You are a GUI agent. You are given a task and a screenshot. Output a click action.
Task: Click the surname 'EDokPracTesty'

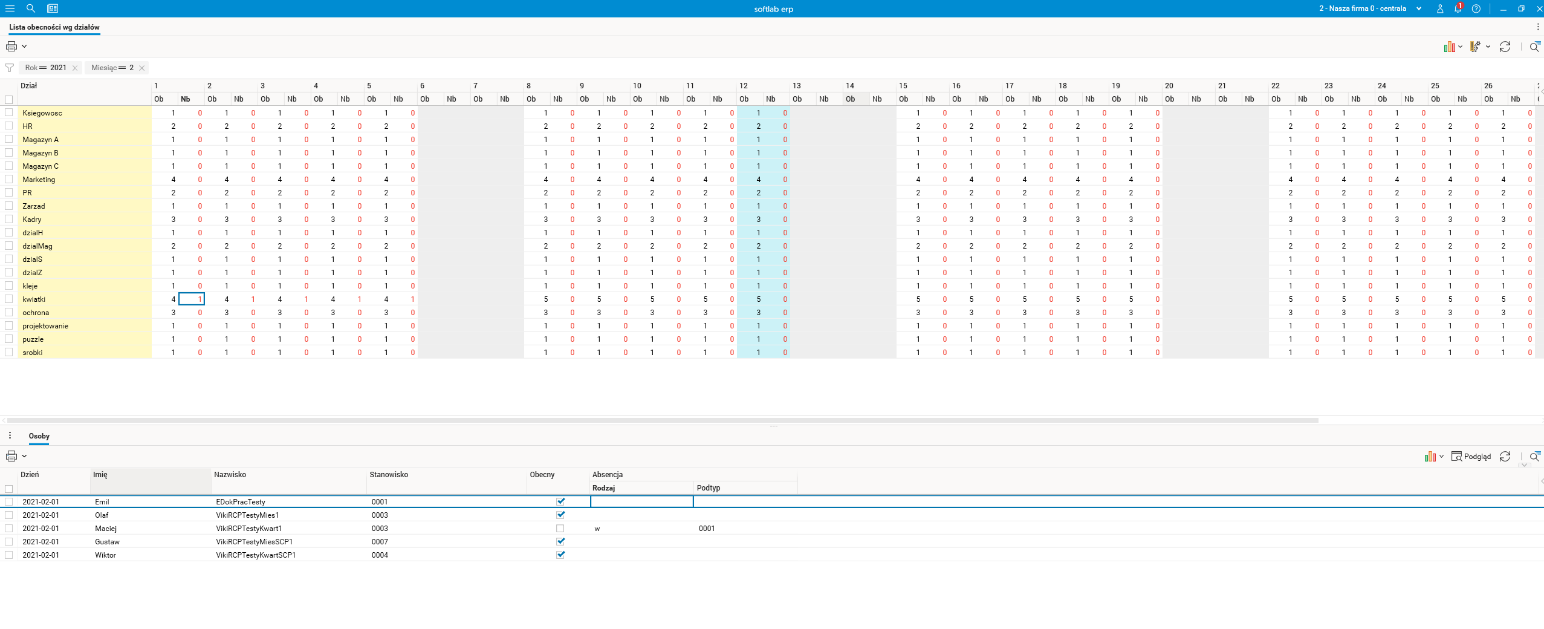(240, 501)
